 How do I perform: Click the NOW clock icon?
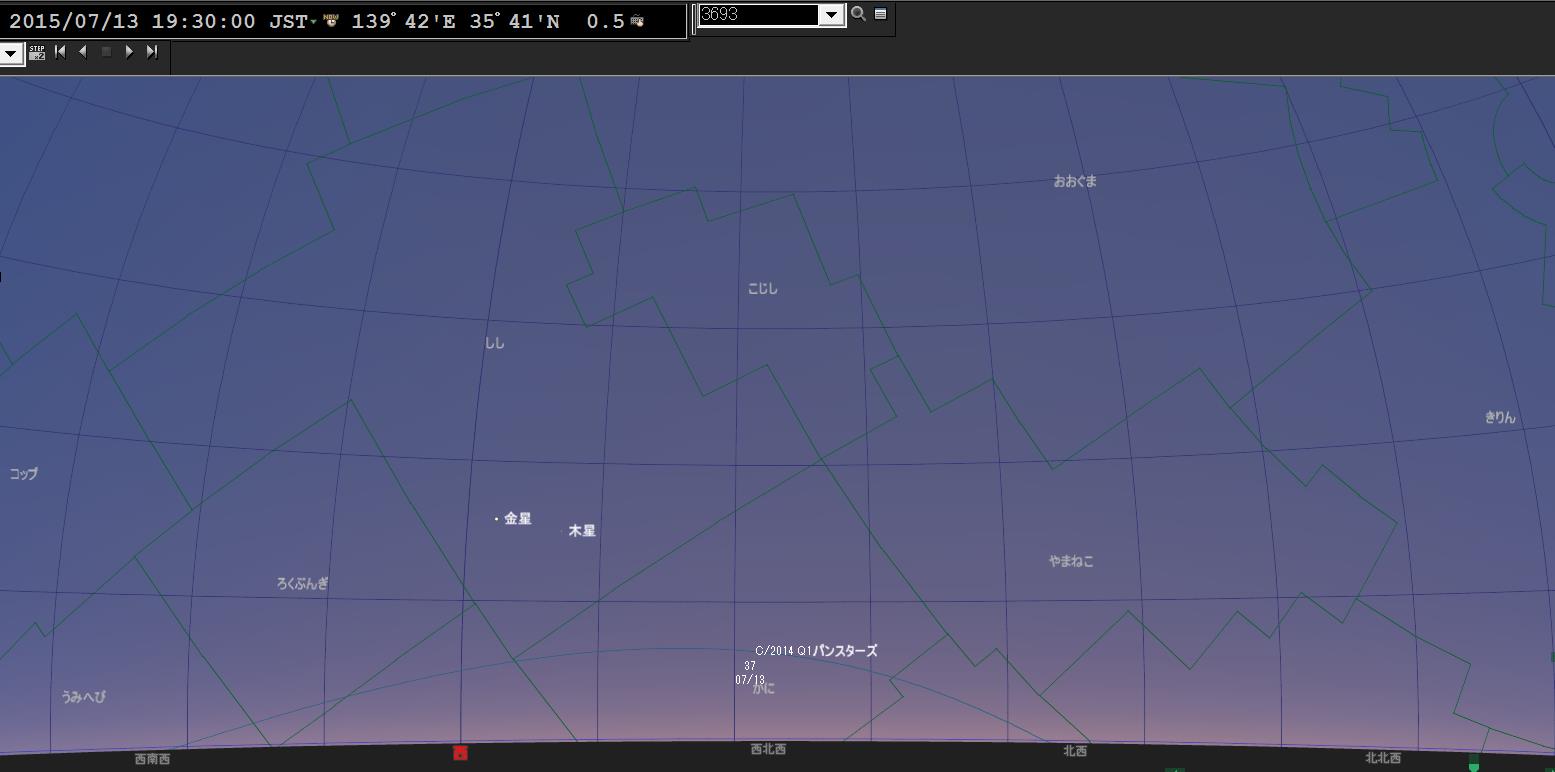pos(331,19)
